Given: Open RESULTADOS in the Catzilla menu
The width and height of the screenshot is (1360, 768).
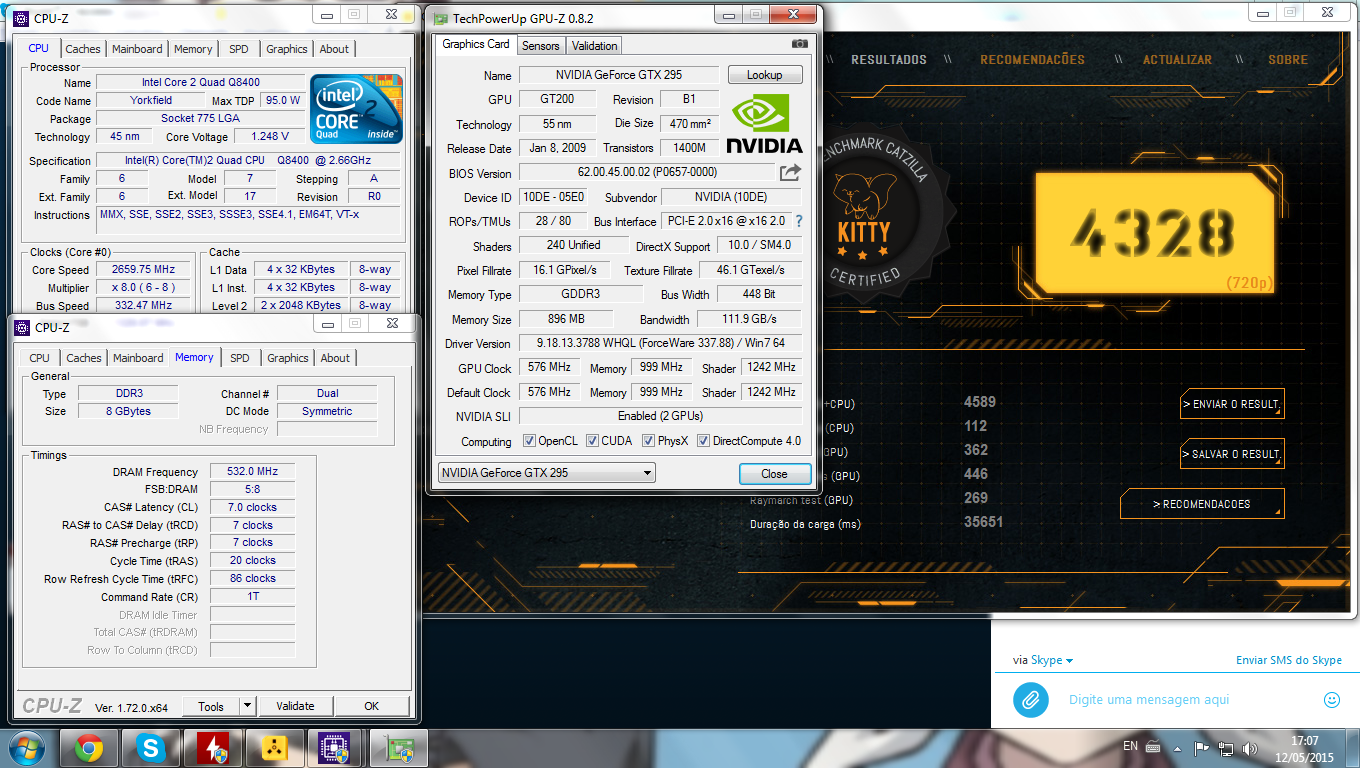Looking at the screenshot, I should pos(889,60).
